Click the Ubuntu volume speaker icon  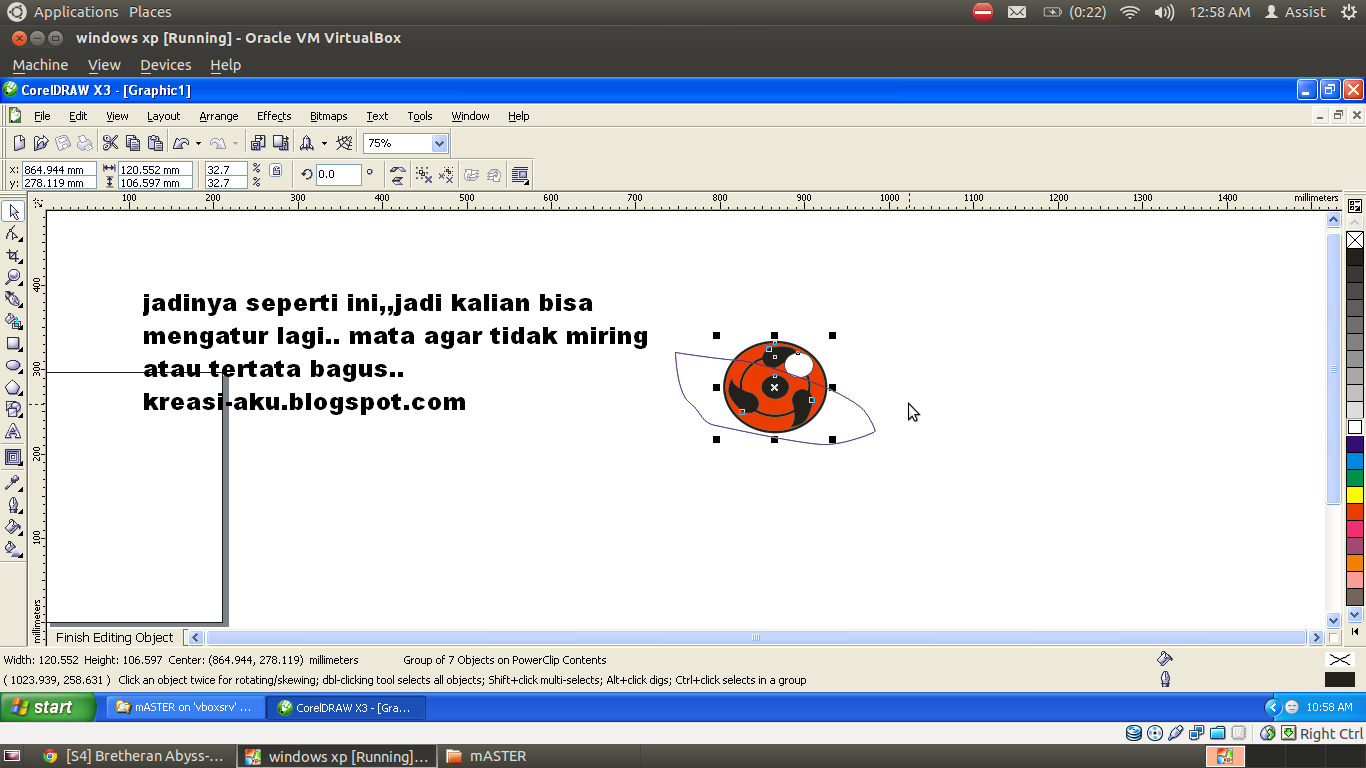point(1164,12)
